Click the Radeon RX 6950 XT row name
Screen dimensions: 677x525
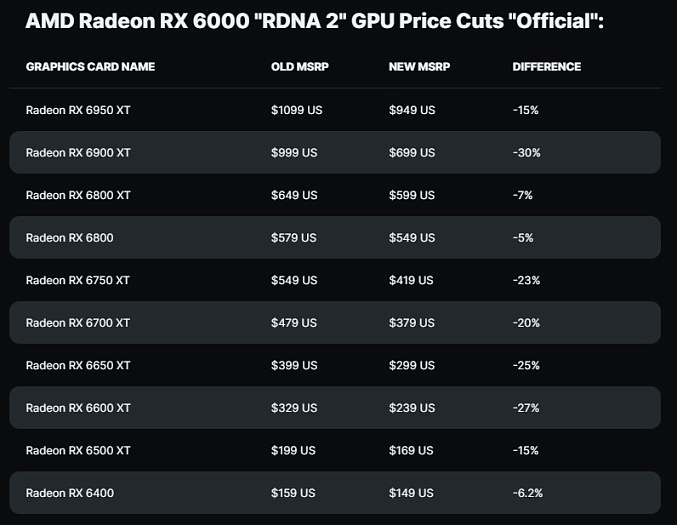[x=78, y=110]
